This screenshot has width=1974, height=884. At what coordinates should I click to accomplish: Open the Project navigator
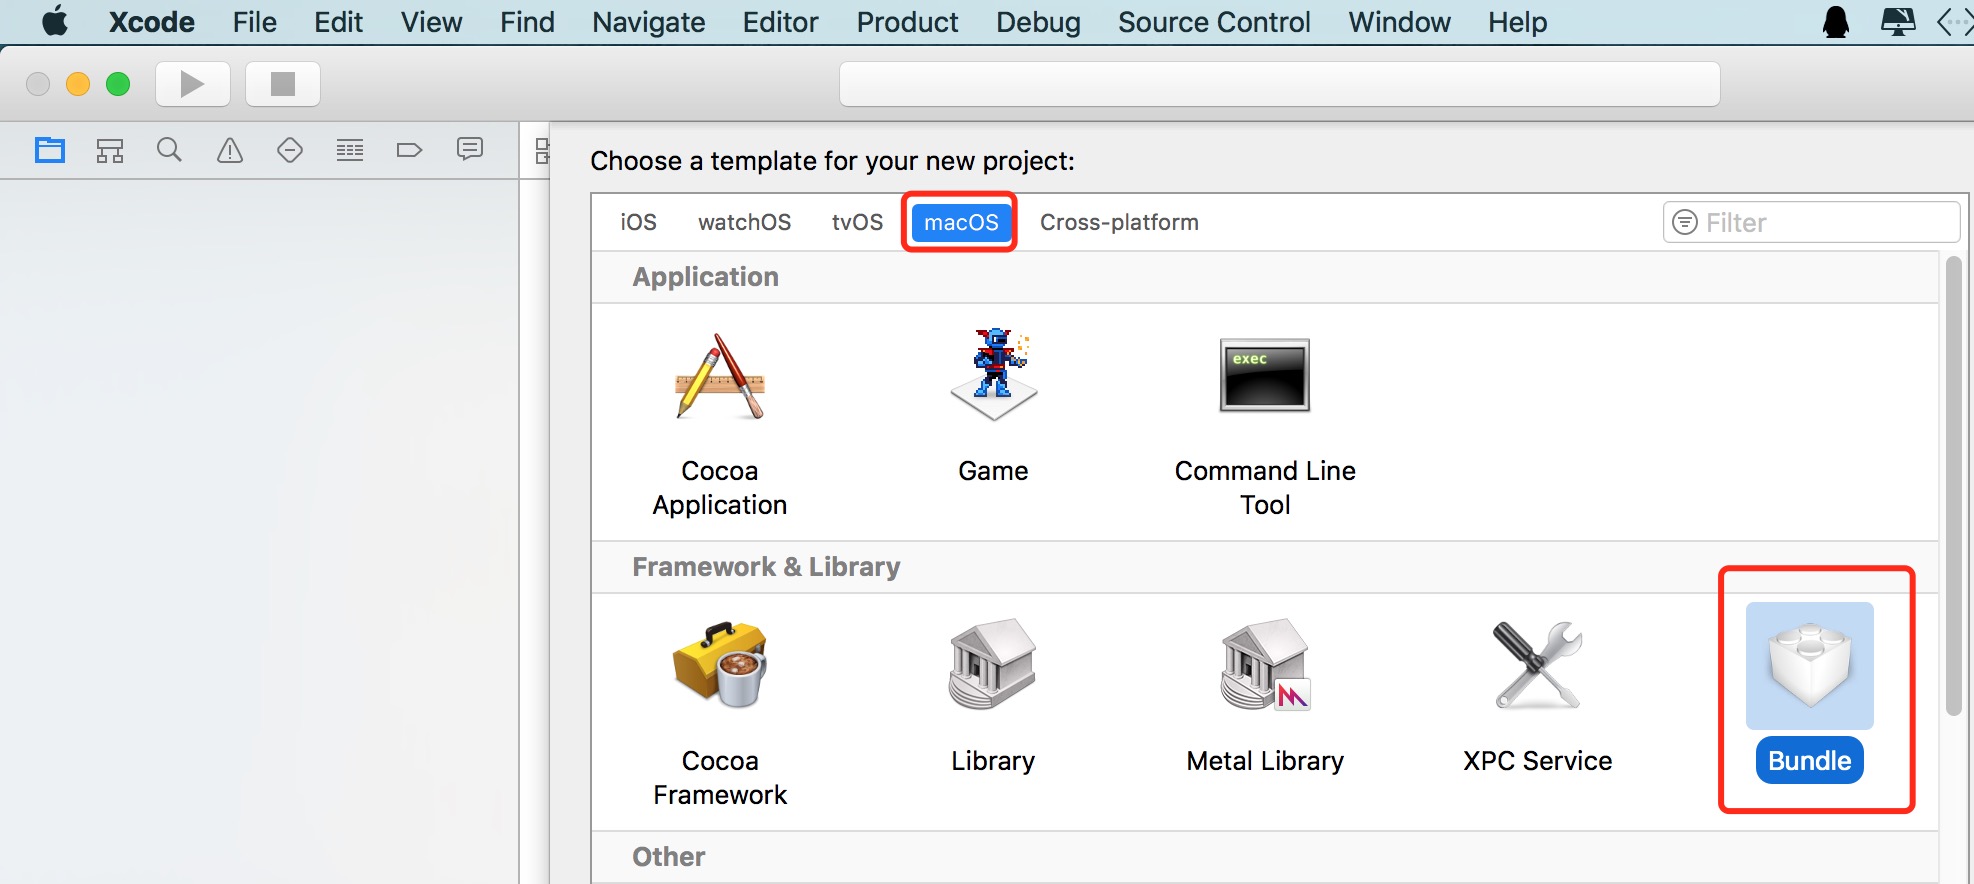click(x=50, y=150)
